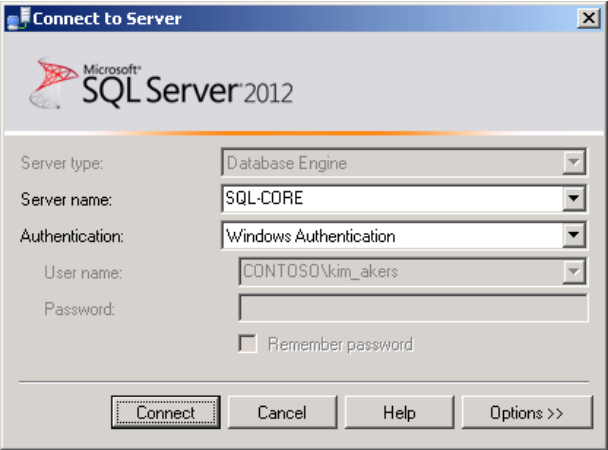Cancel the Connect to Server dialog
608x450 pixels.
pyautogui.click(x=282, y=412)
